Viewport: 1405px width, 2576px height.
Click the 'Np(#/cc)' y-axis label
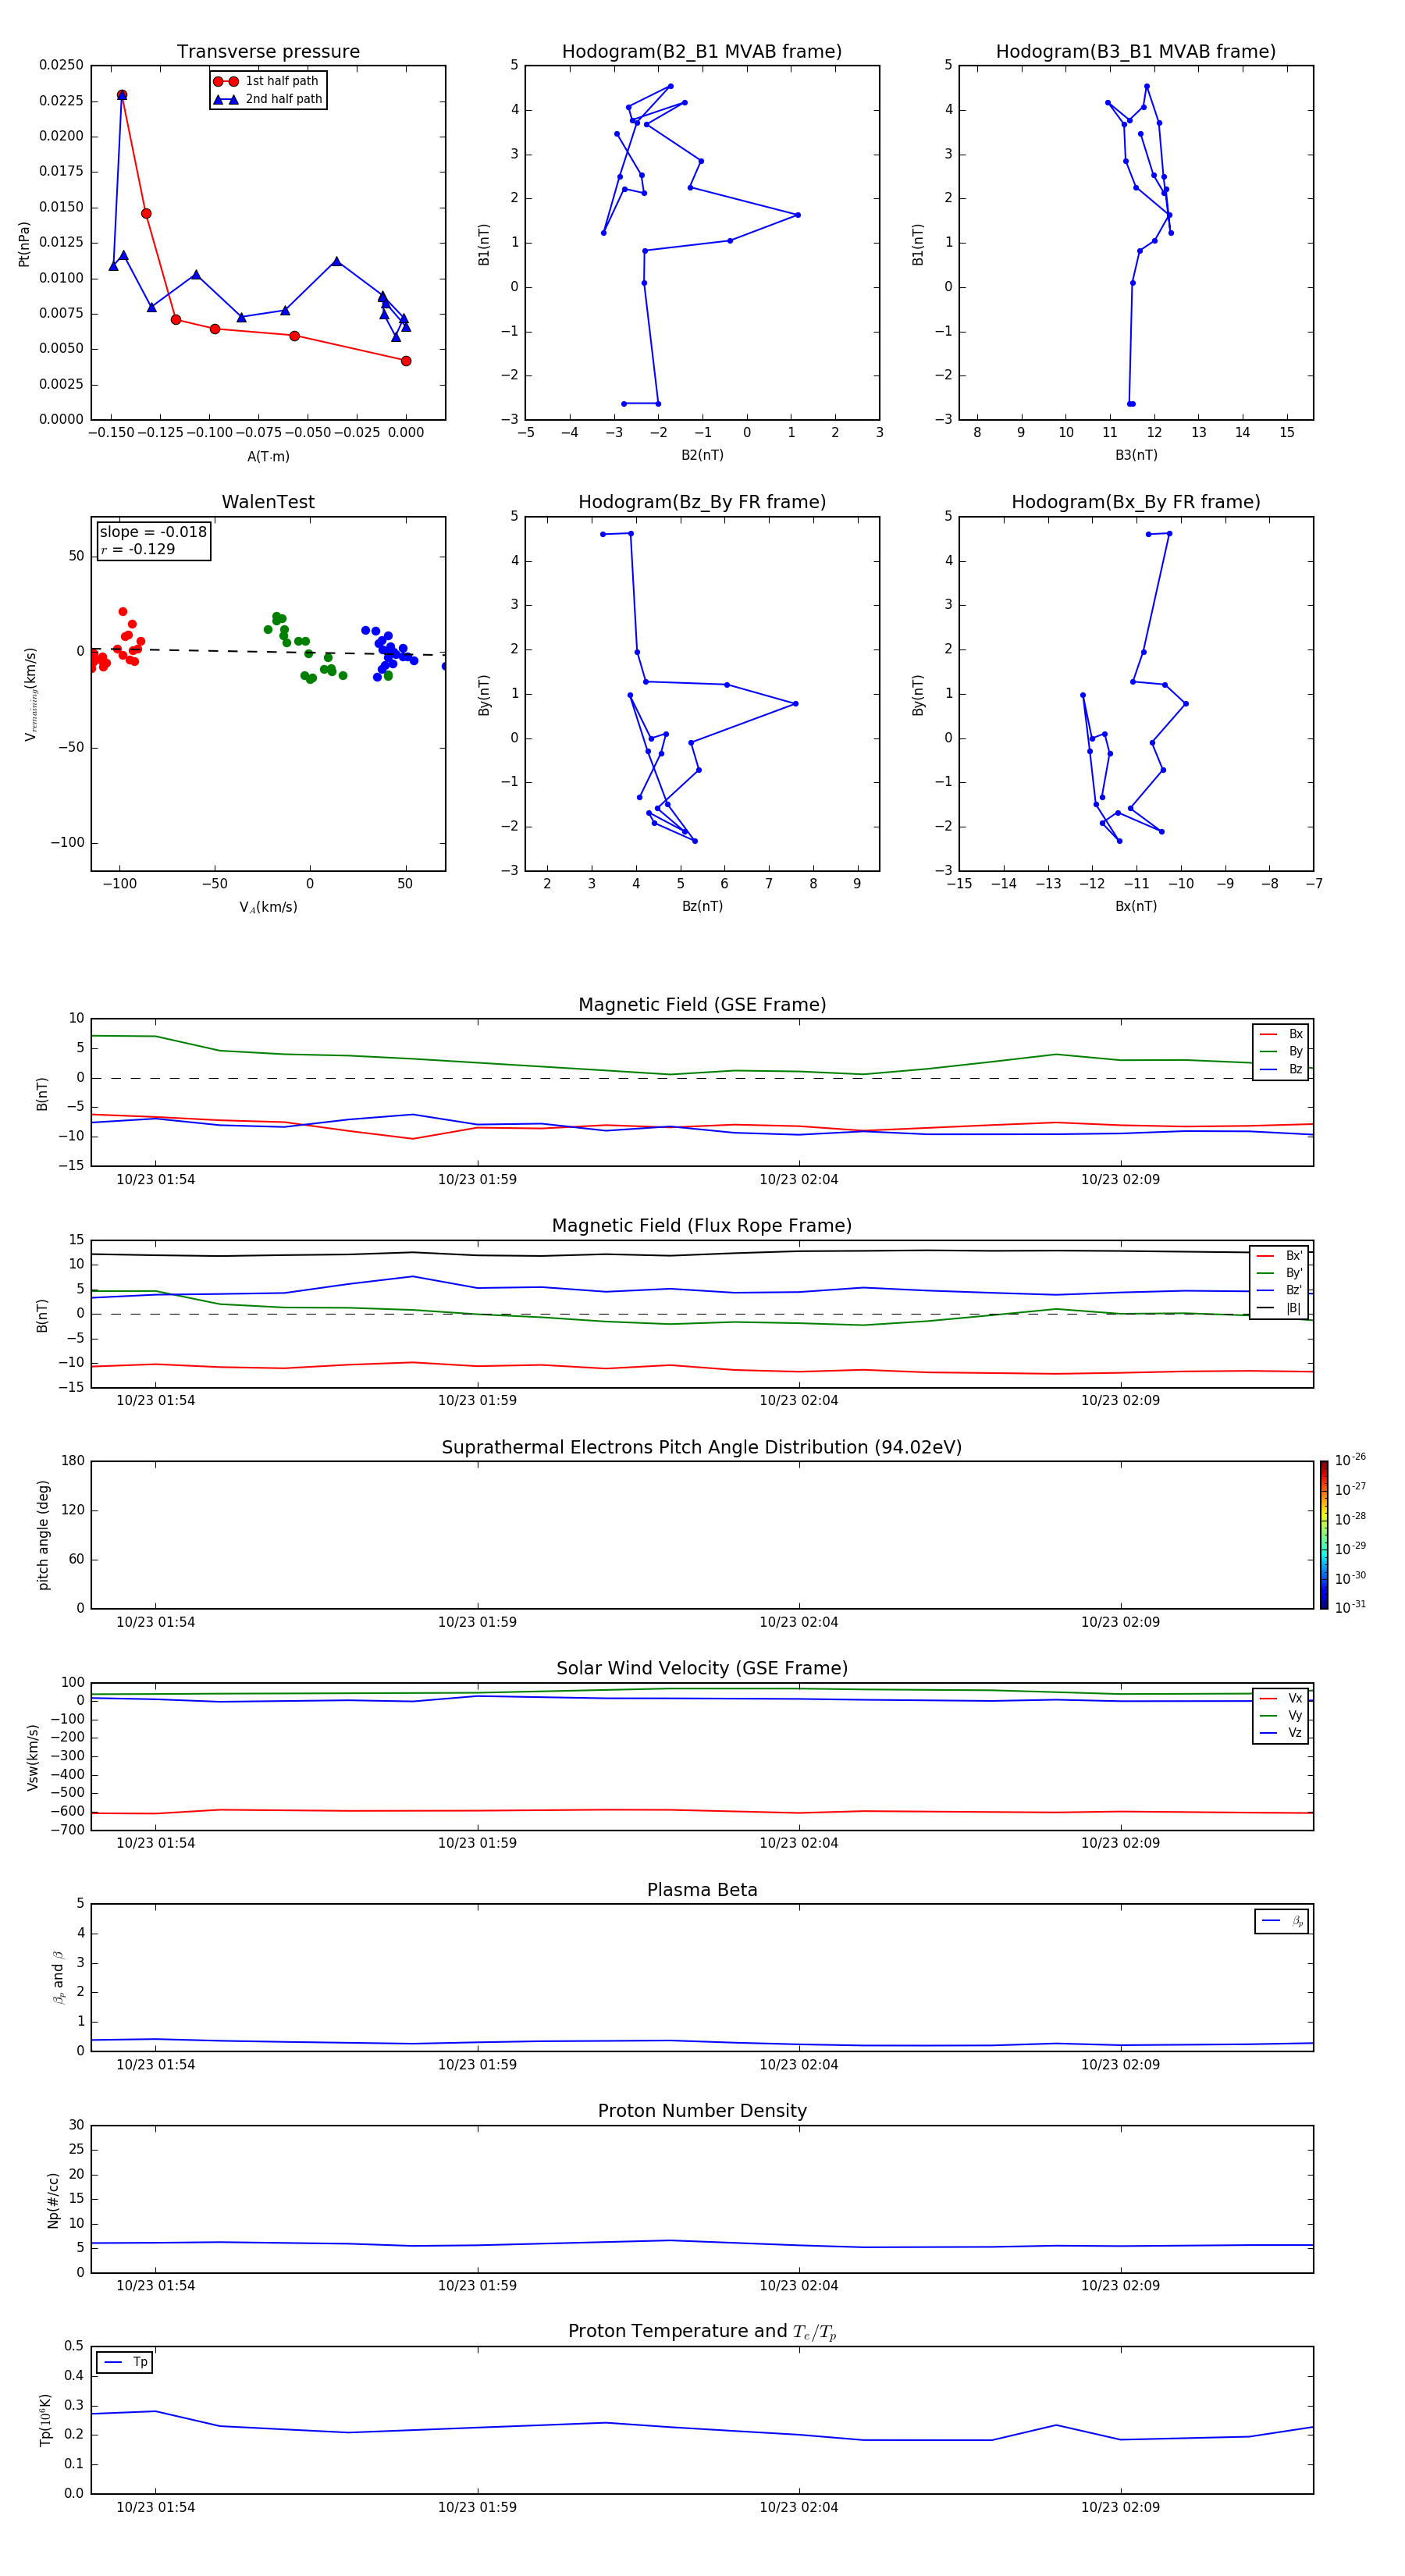(53, 2200)
